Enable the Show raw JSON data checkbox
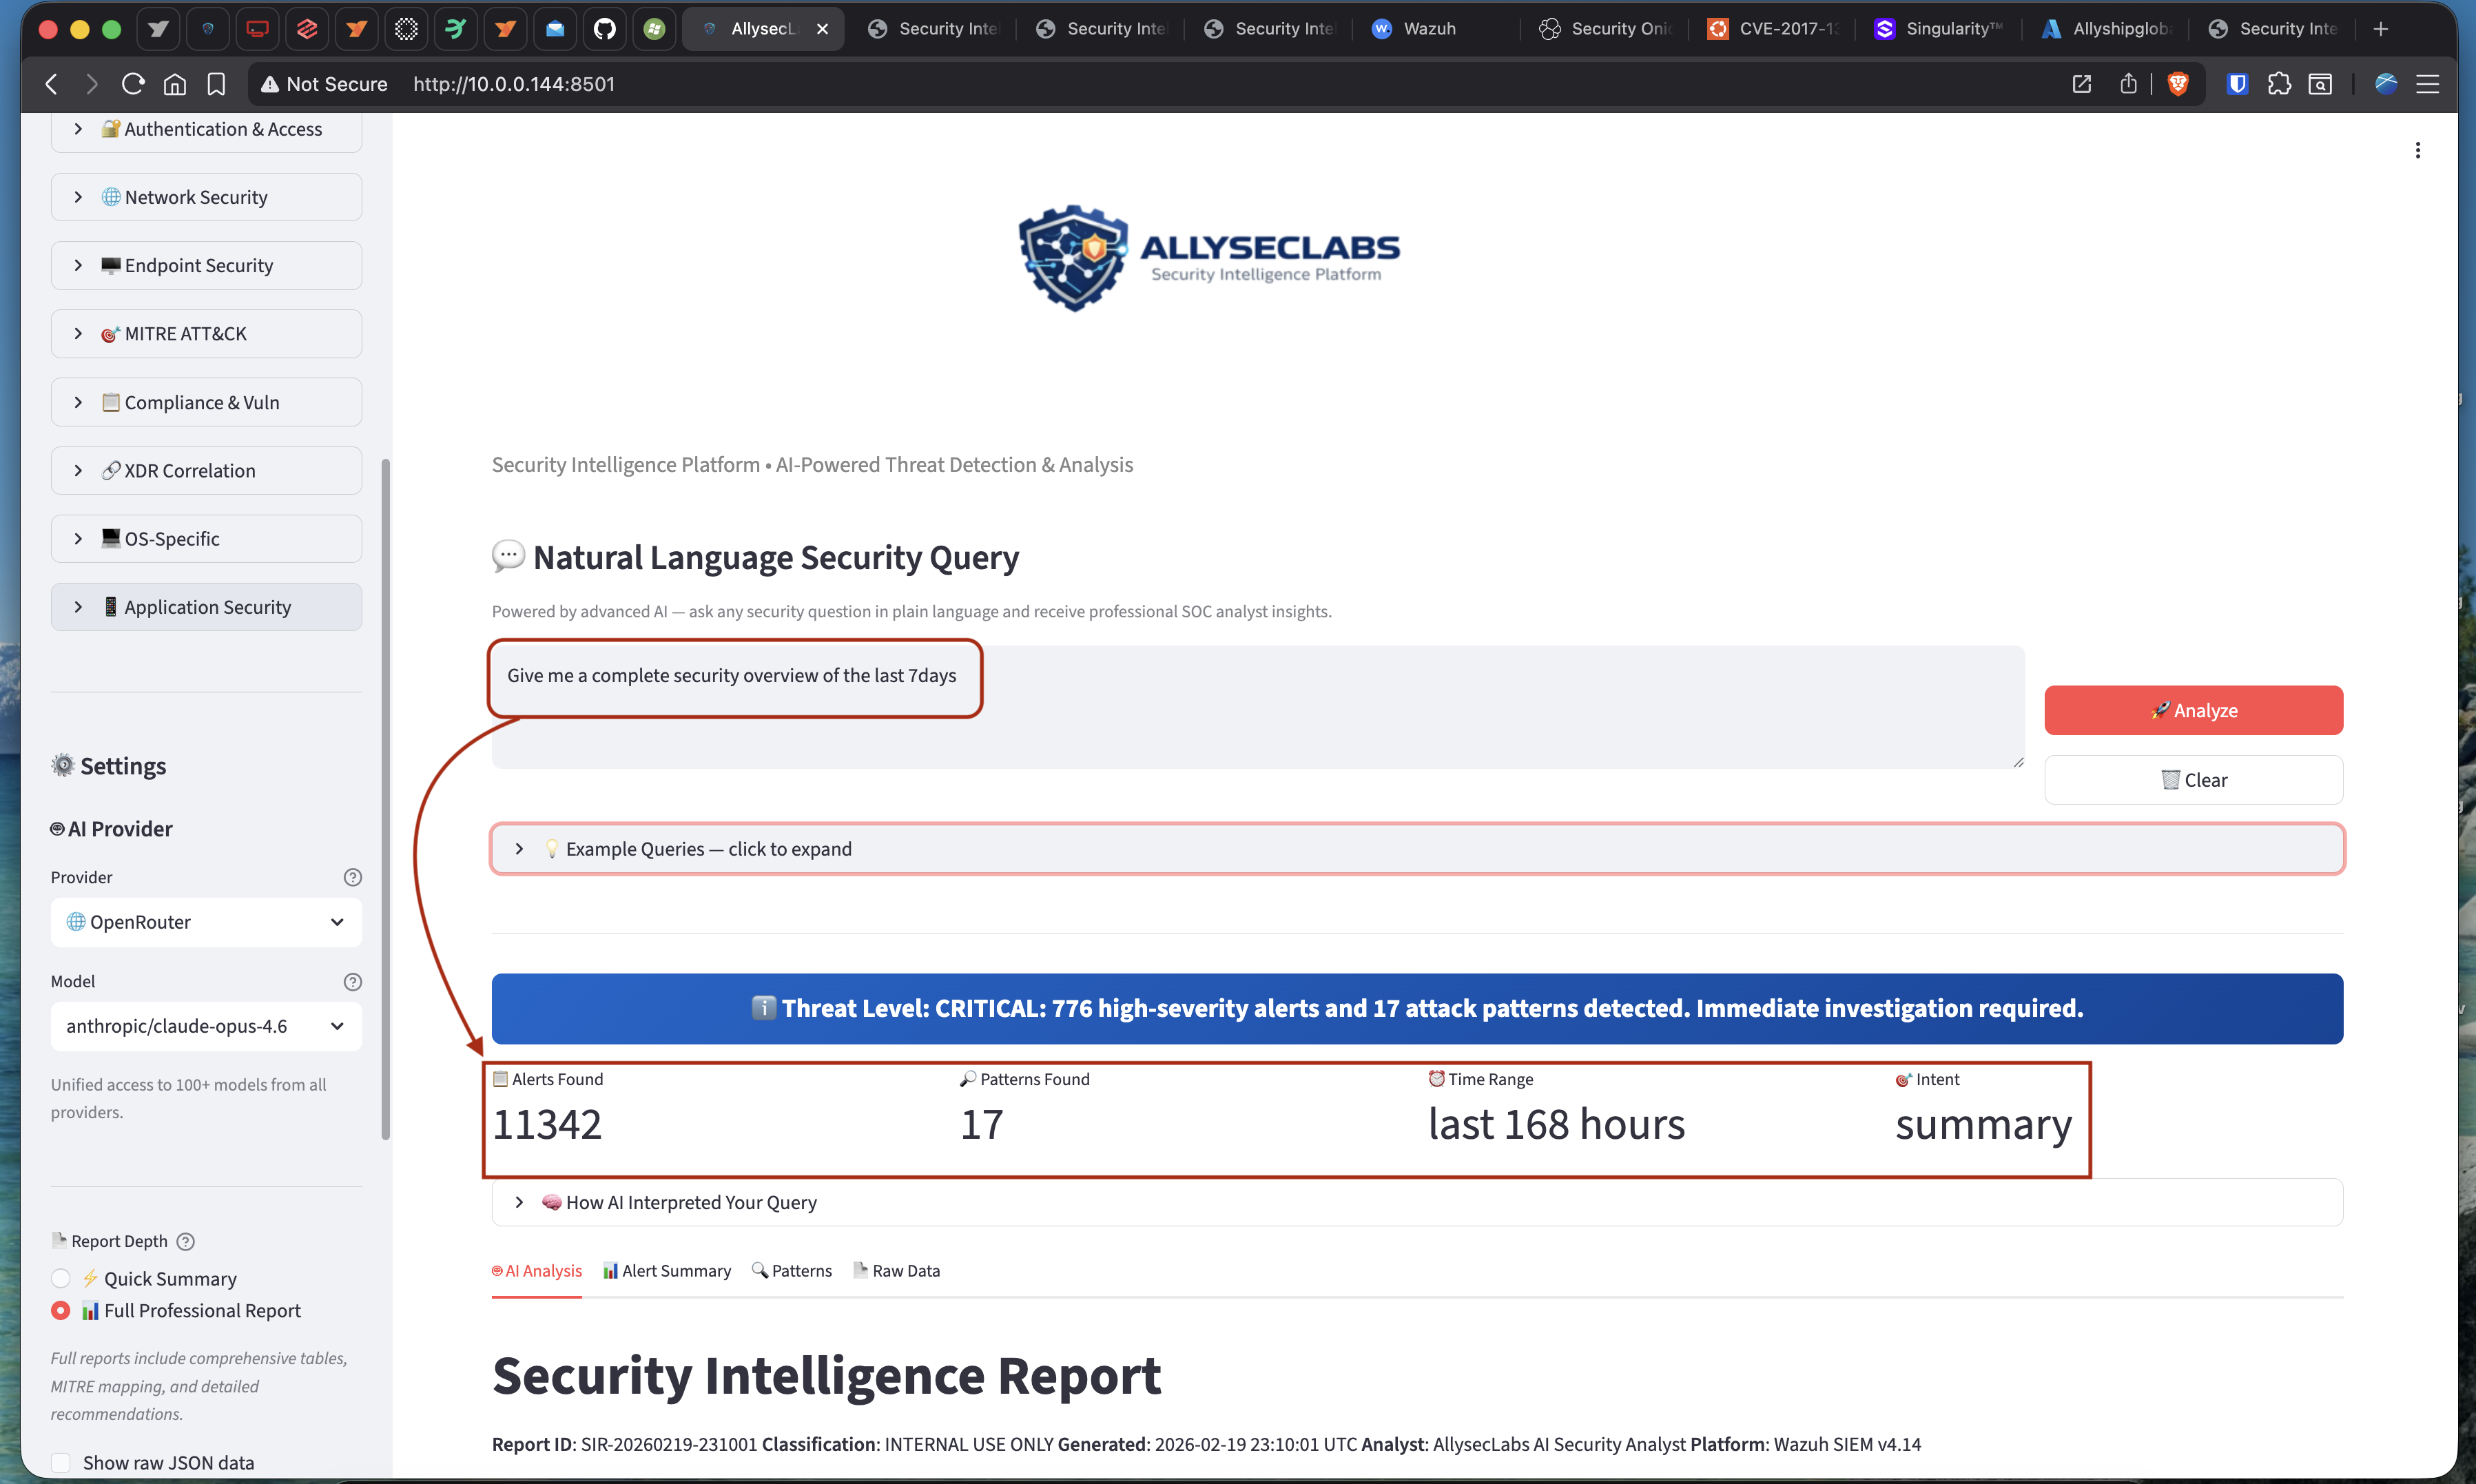2476x1484 pixels. pos(61,1462)
